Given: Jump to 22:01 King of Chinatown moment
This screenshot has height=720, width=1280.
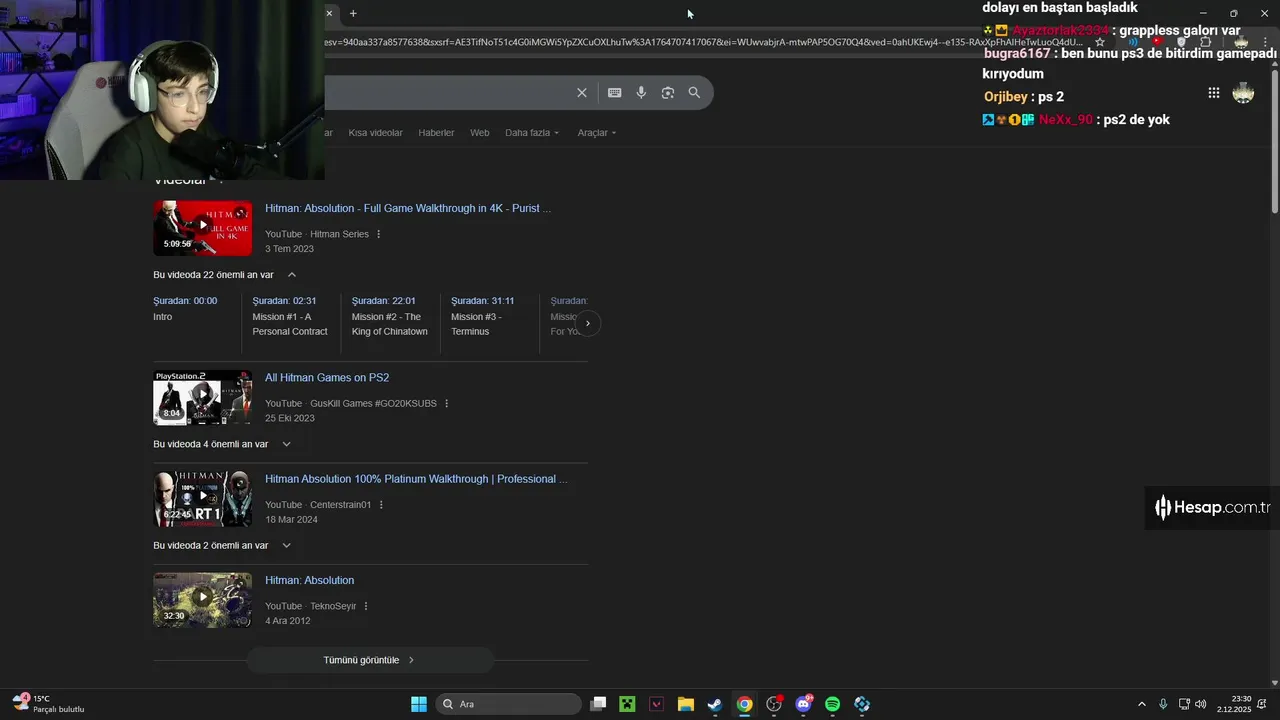Looking at the screenshot, I should pyautogui.click(x=390, y=316).
